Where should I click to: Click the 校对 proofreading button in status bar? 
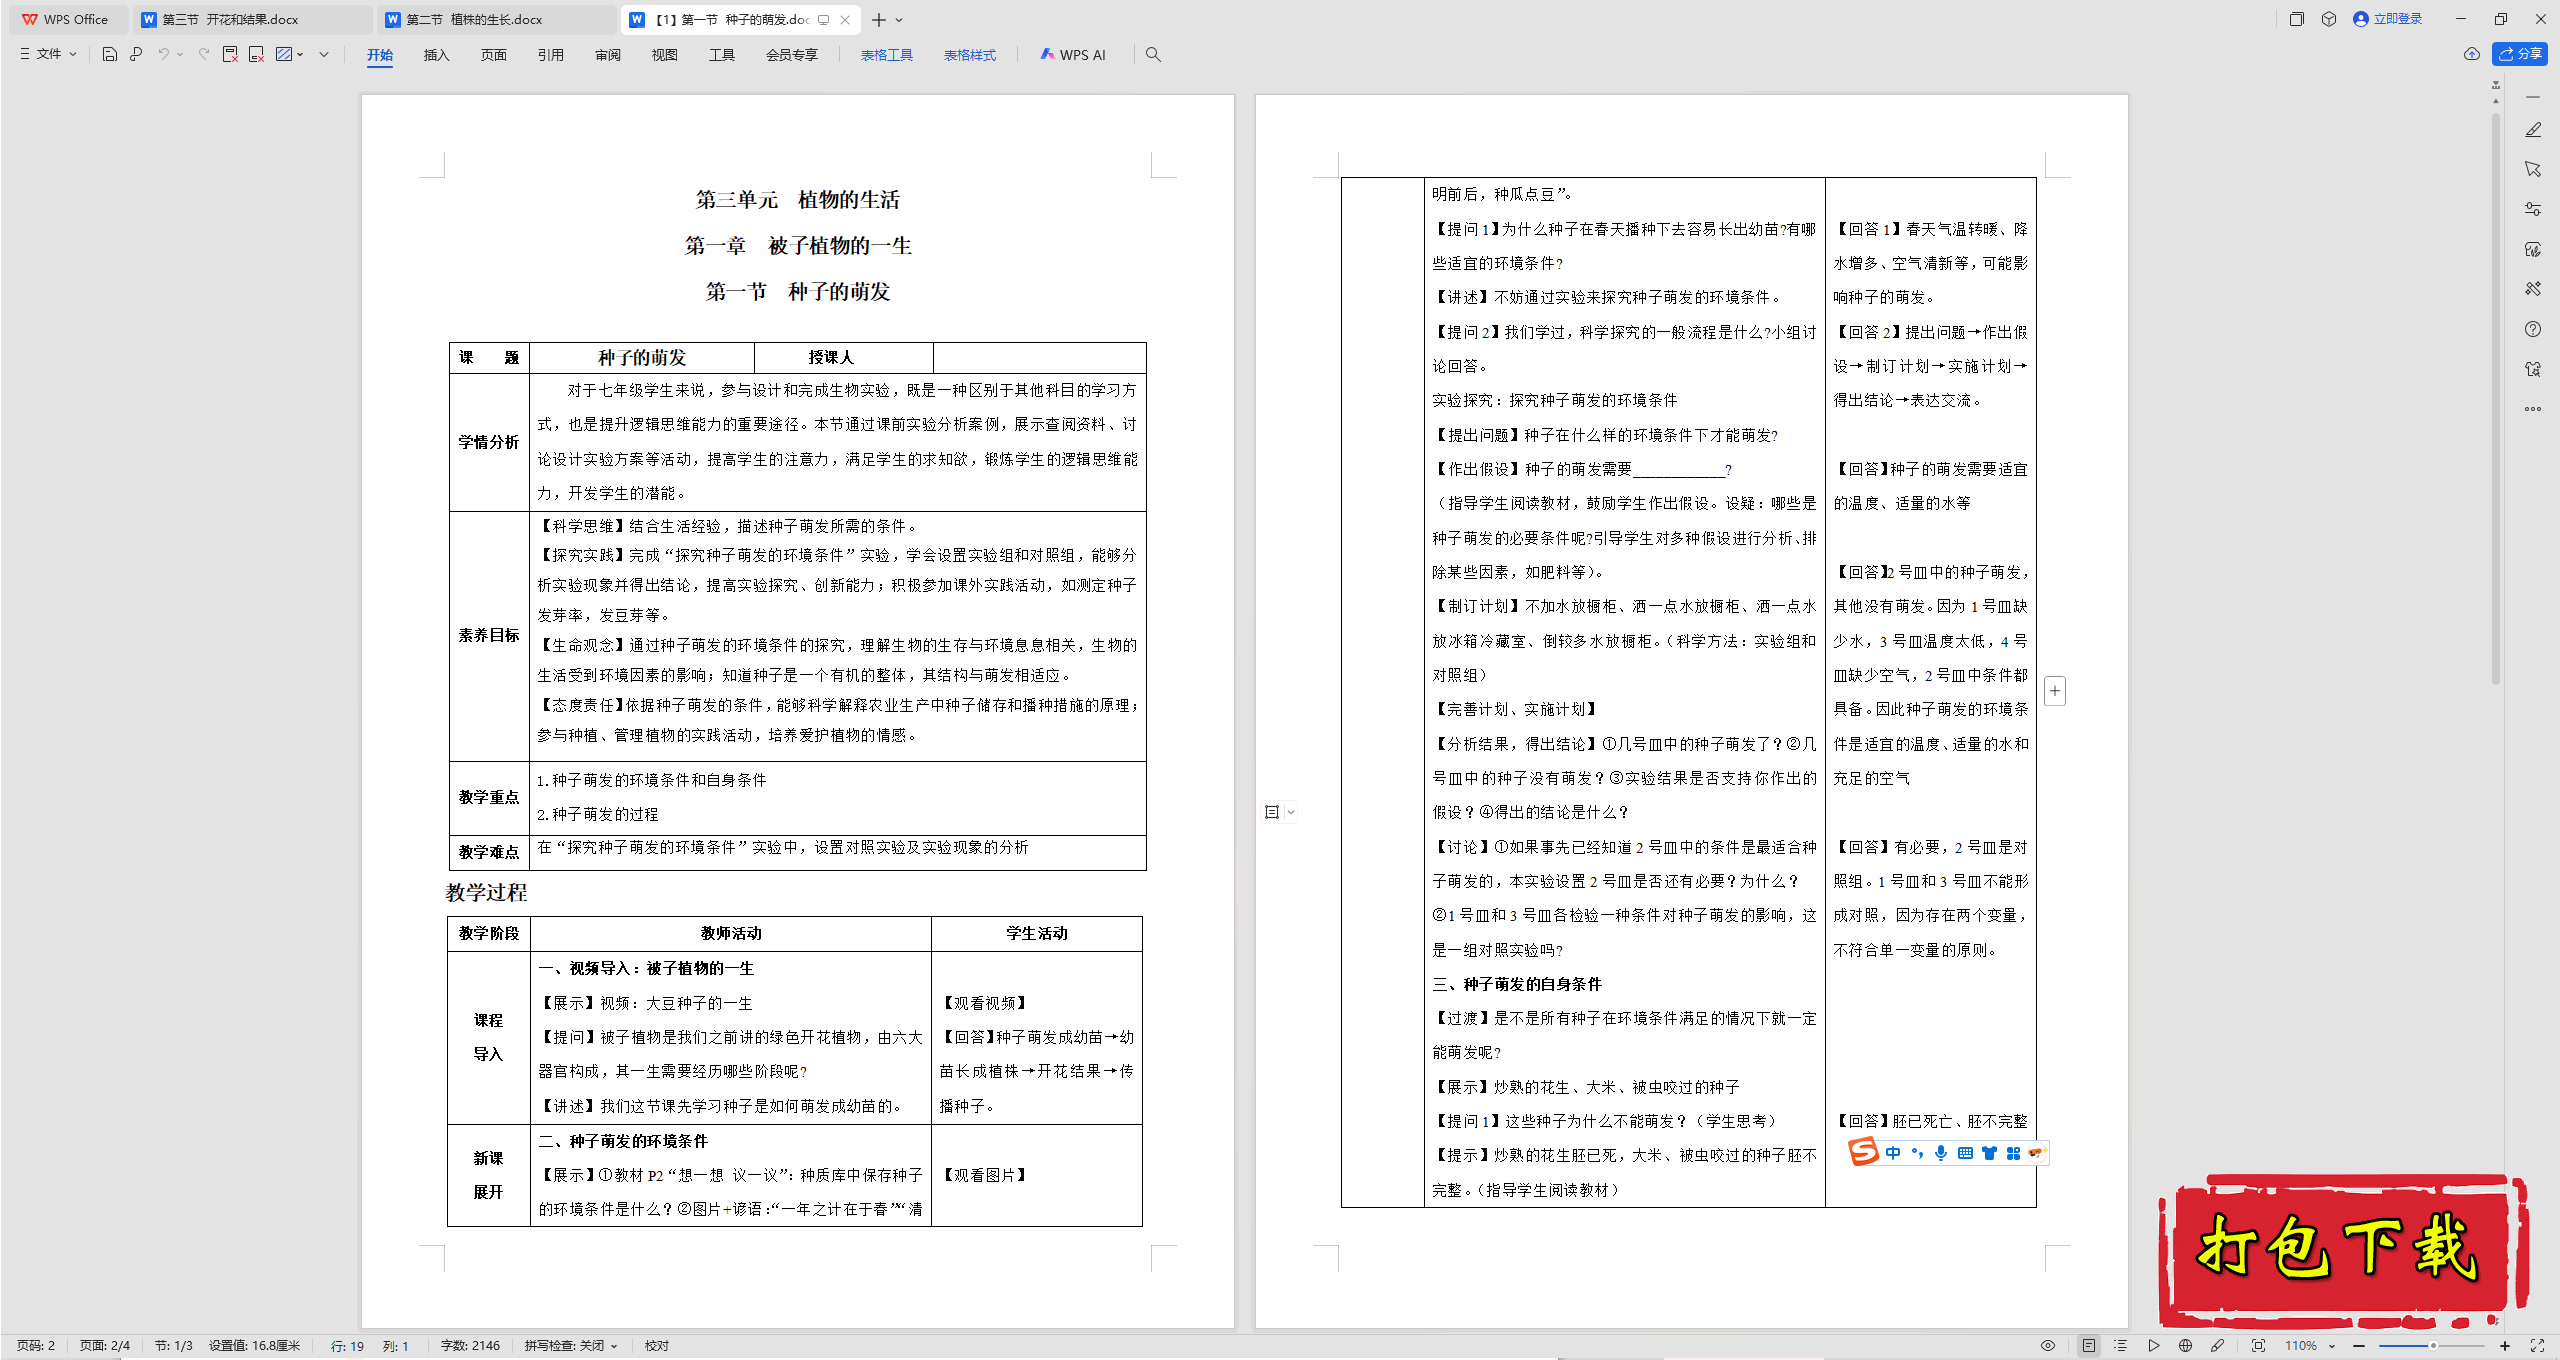(657, 1346)
